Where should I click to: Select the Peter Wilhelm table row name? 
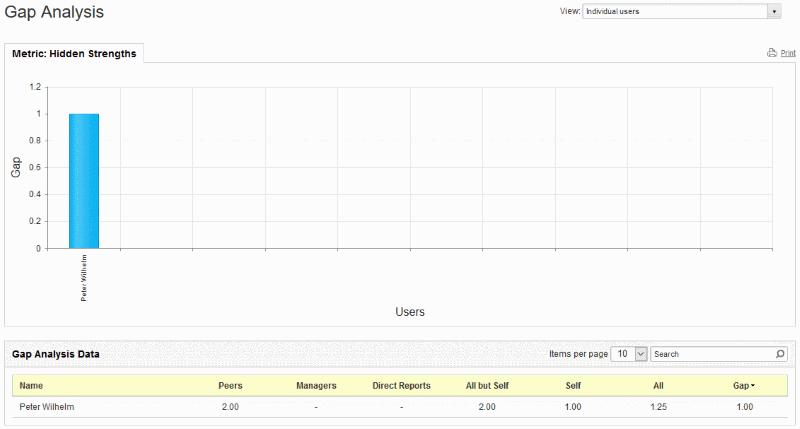click(x=47, y=407)
